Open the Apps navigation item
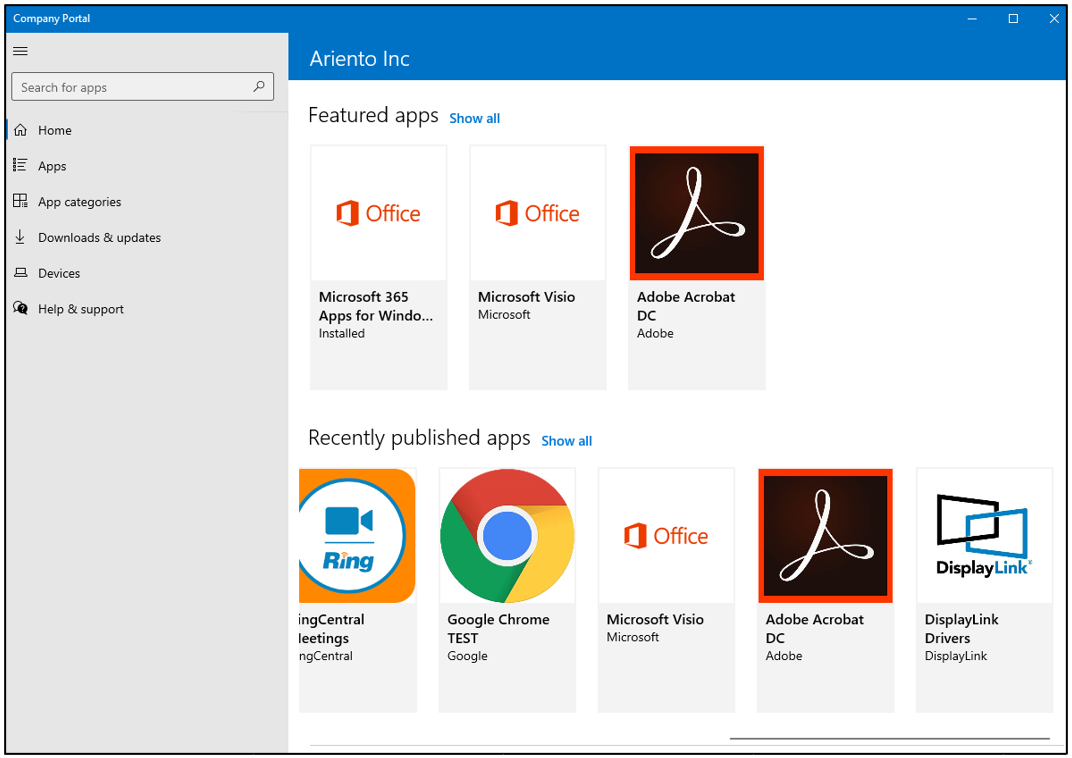The height and width of the screenshot is (758, 1072). (52, 166)
